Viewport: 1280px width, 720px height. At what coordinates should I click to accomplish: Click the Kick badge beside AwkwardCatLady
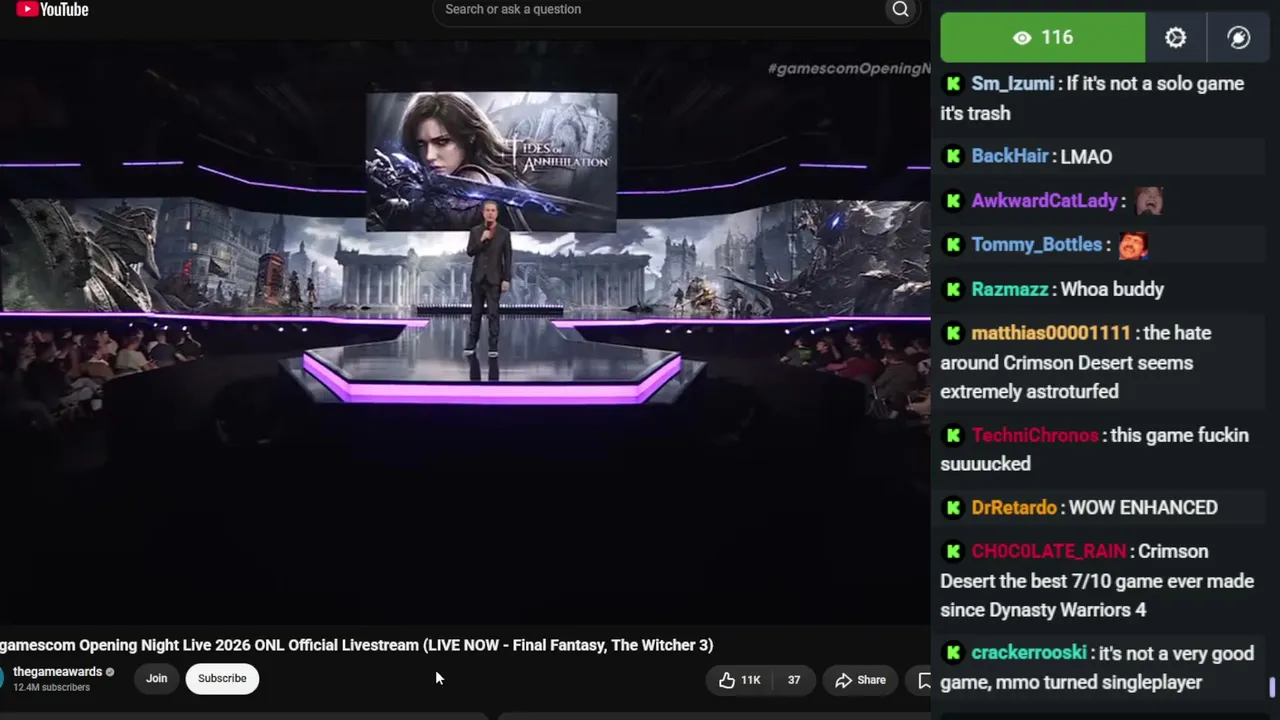pyautogui.click(x=953, y=201)
